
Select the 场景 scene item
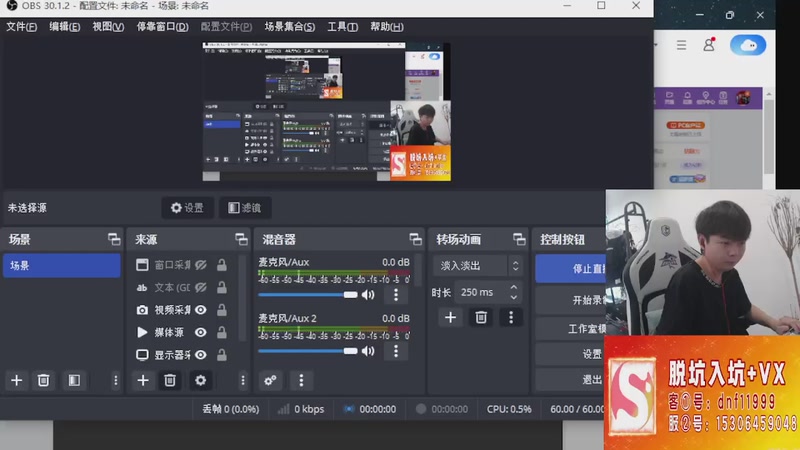(x=62, y=266)
